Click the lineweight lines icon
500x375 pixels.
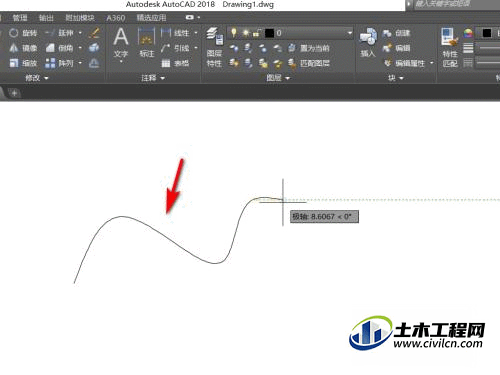468,48
